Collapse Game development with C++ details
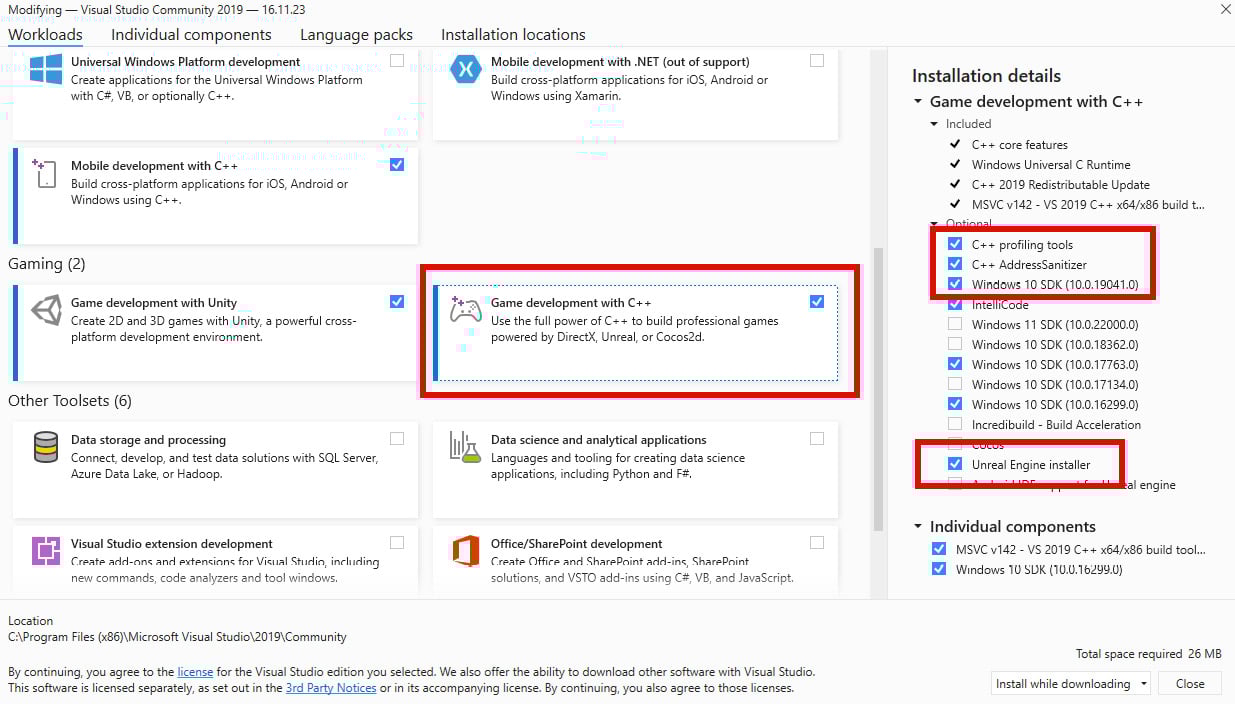 (x=918, y=102)
